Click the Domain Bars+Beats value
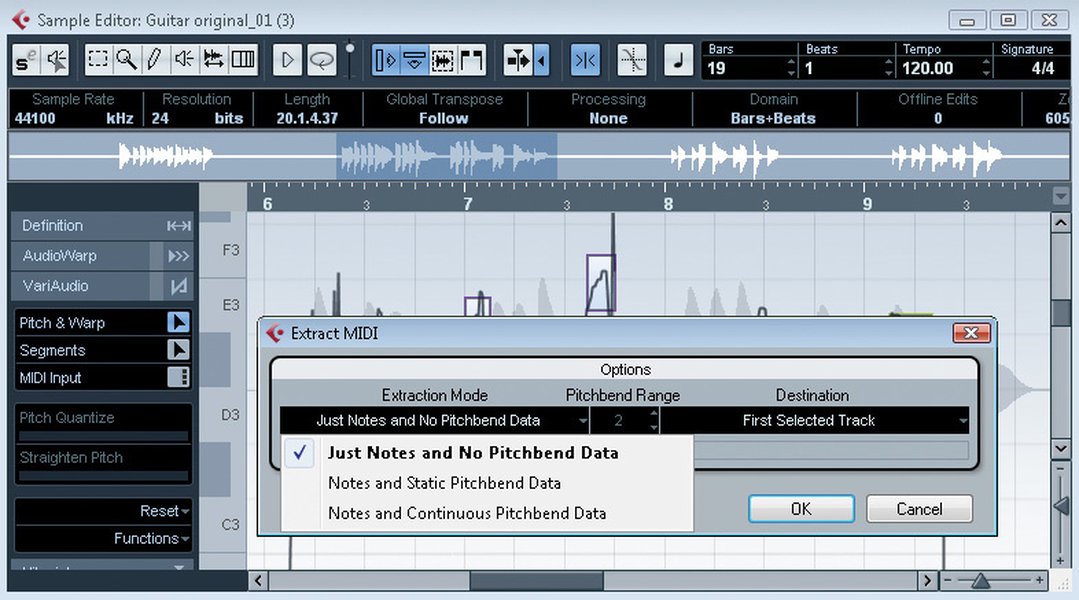Viewport: 1079px width, 600px height. coord(773,118)
